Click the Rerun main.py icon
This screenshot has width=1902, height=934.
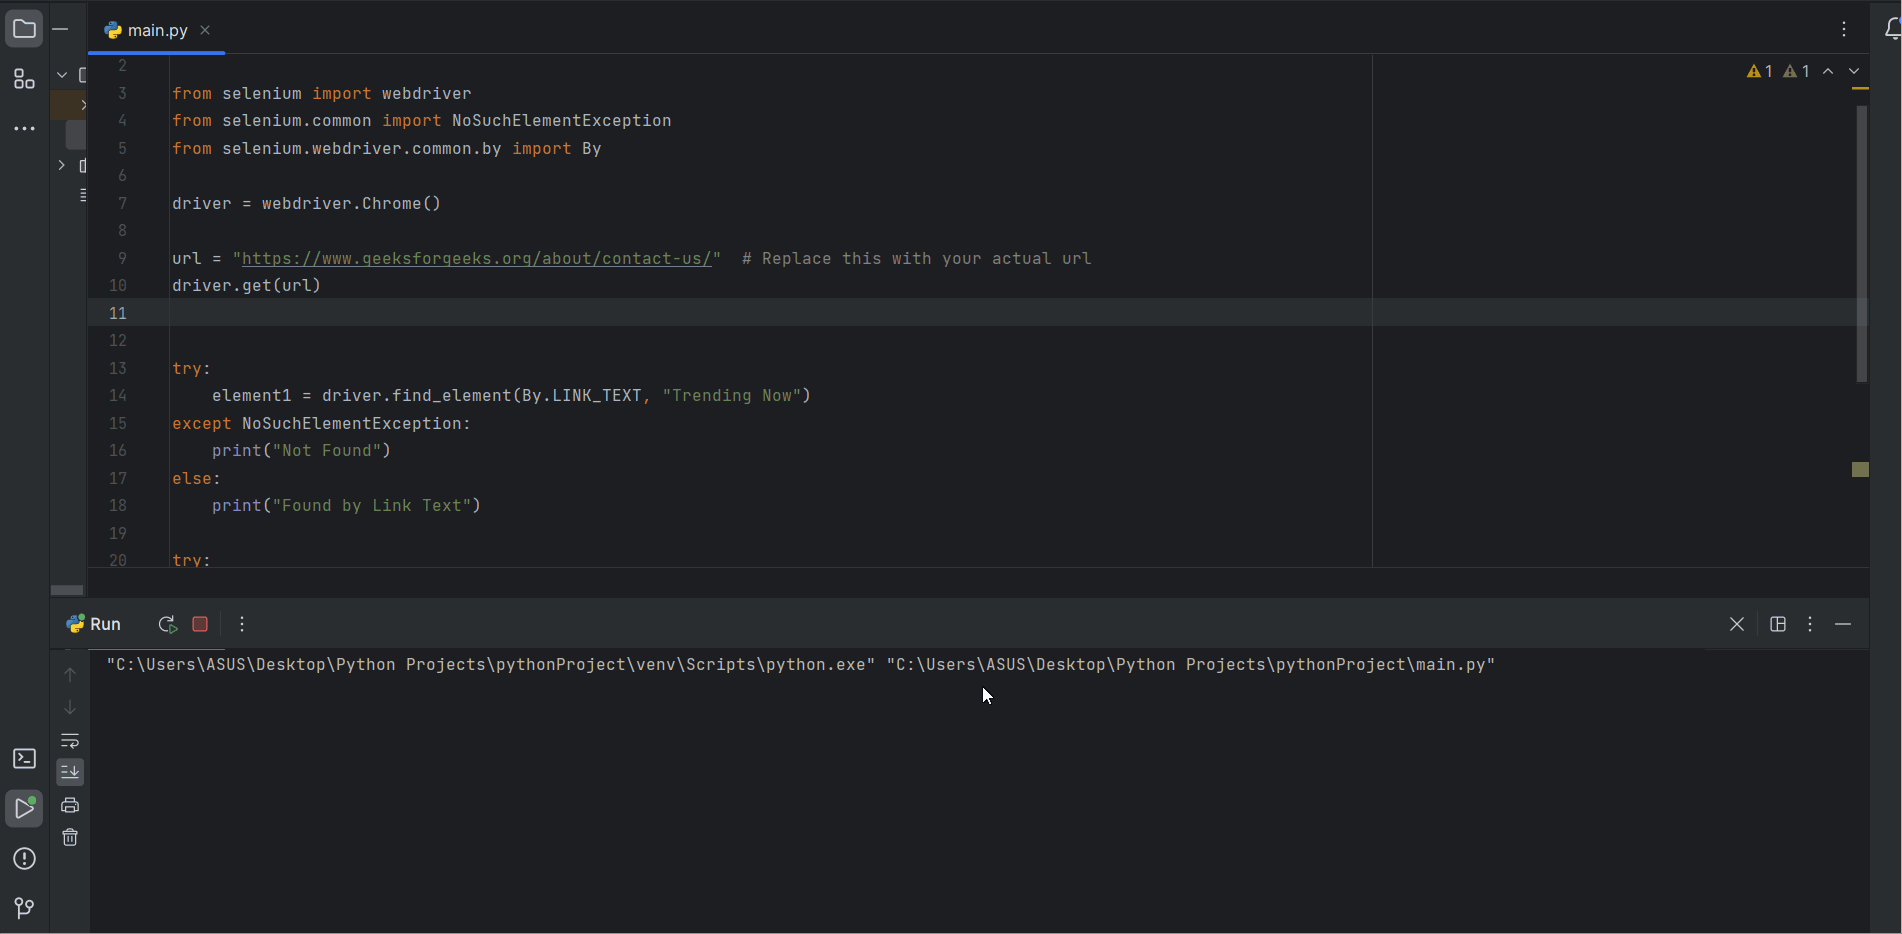(x=167, y=624)
